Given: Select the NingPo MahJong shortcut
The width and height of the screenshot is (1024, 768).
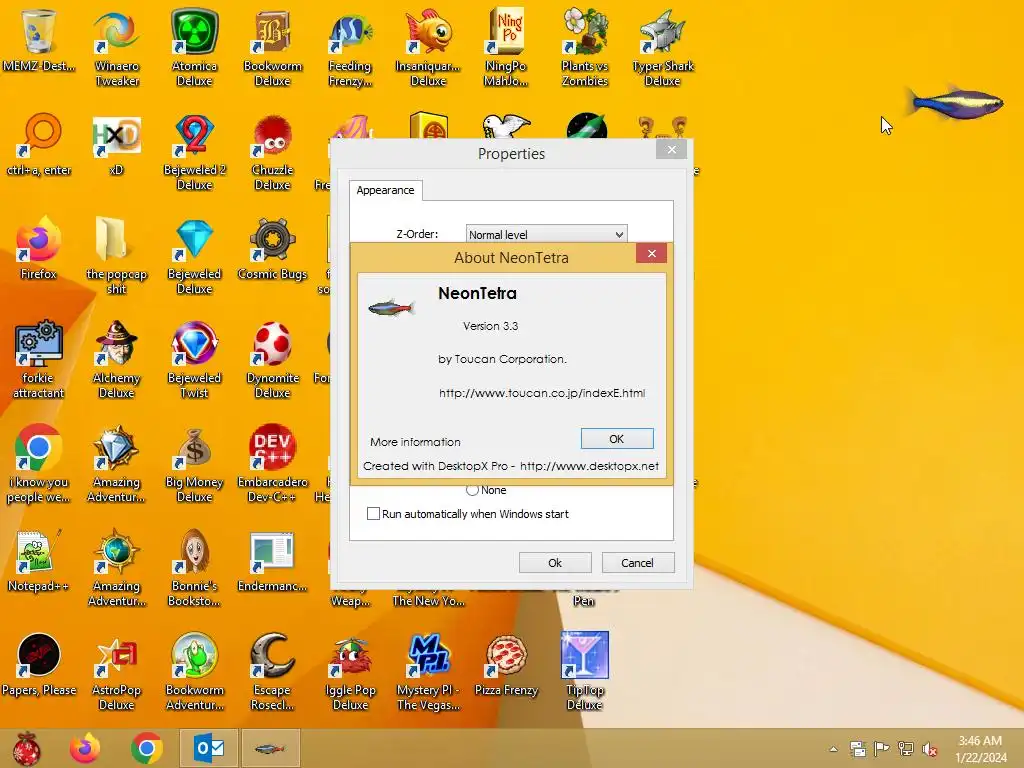Looking at the screenshot, I should (506, 47).
